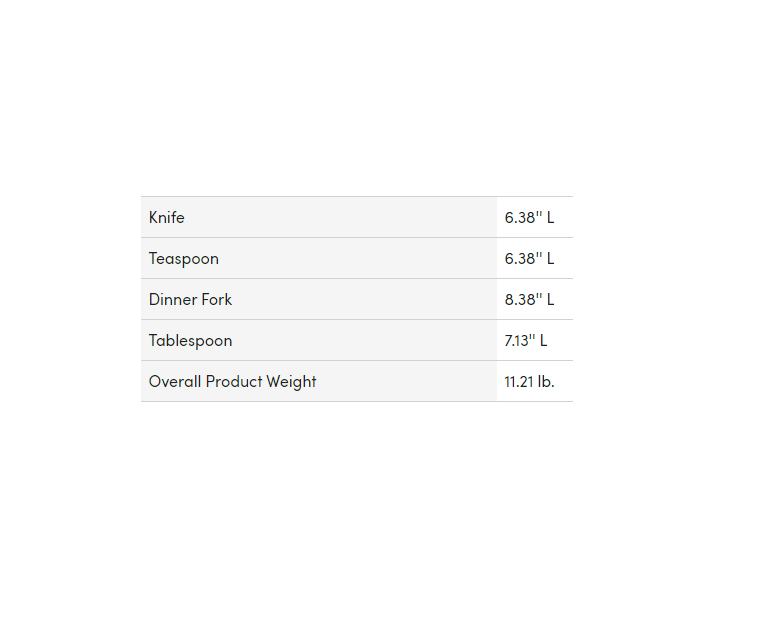Select the 8.38 Dinner Fork length number
Screen dimensions: 779x636
coord(521,300)
